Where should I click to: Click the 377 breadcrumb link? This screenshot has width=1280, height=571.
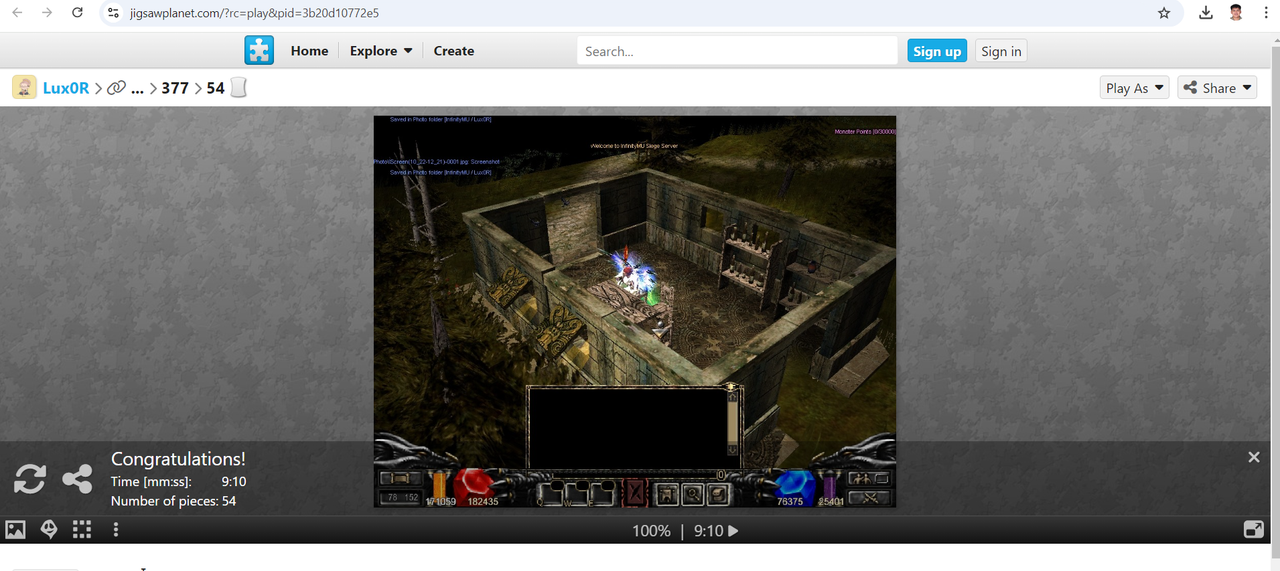[x=175, y=88]
